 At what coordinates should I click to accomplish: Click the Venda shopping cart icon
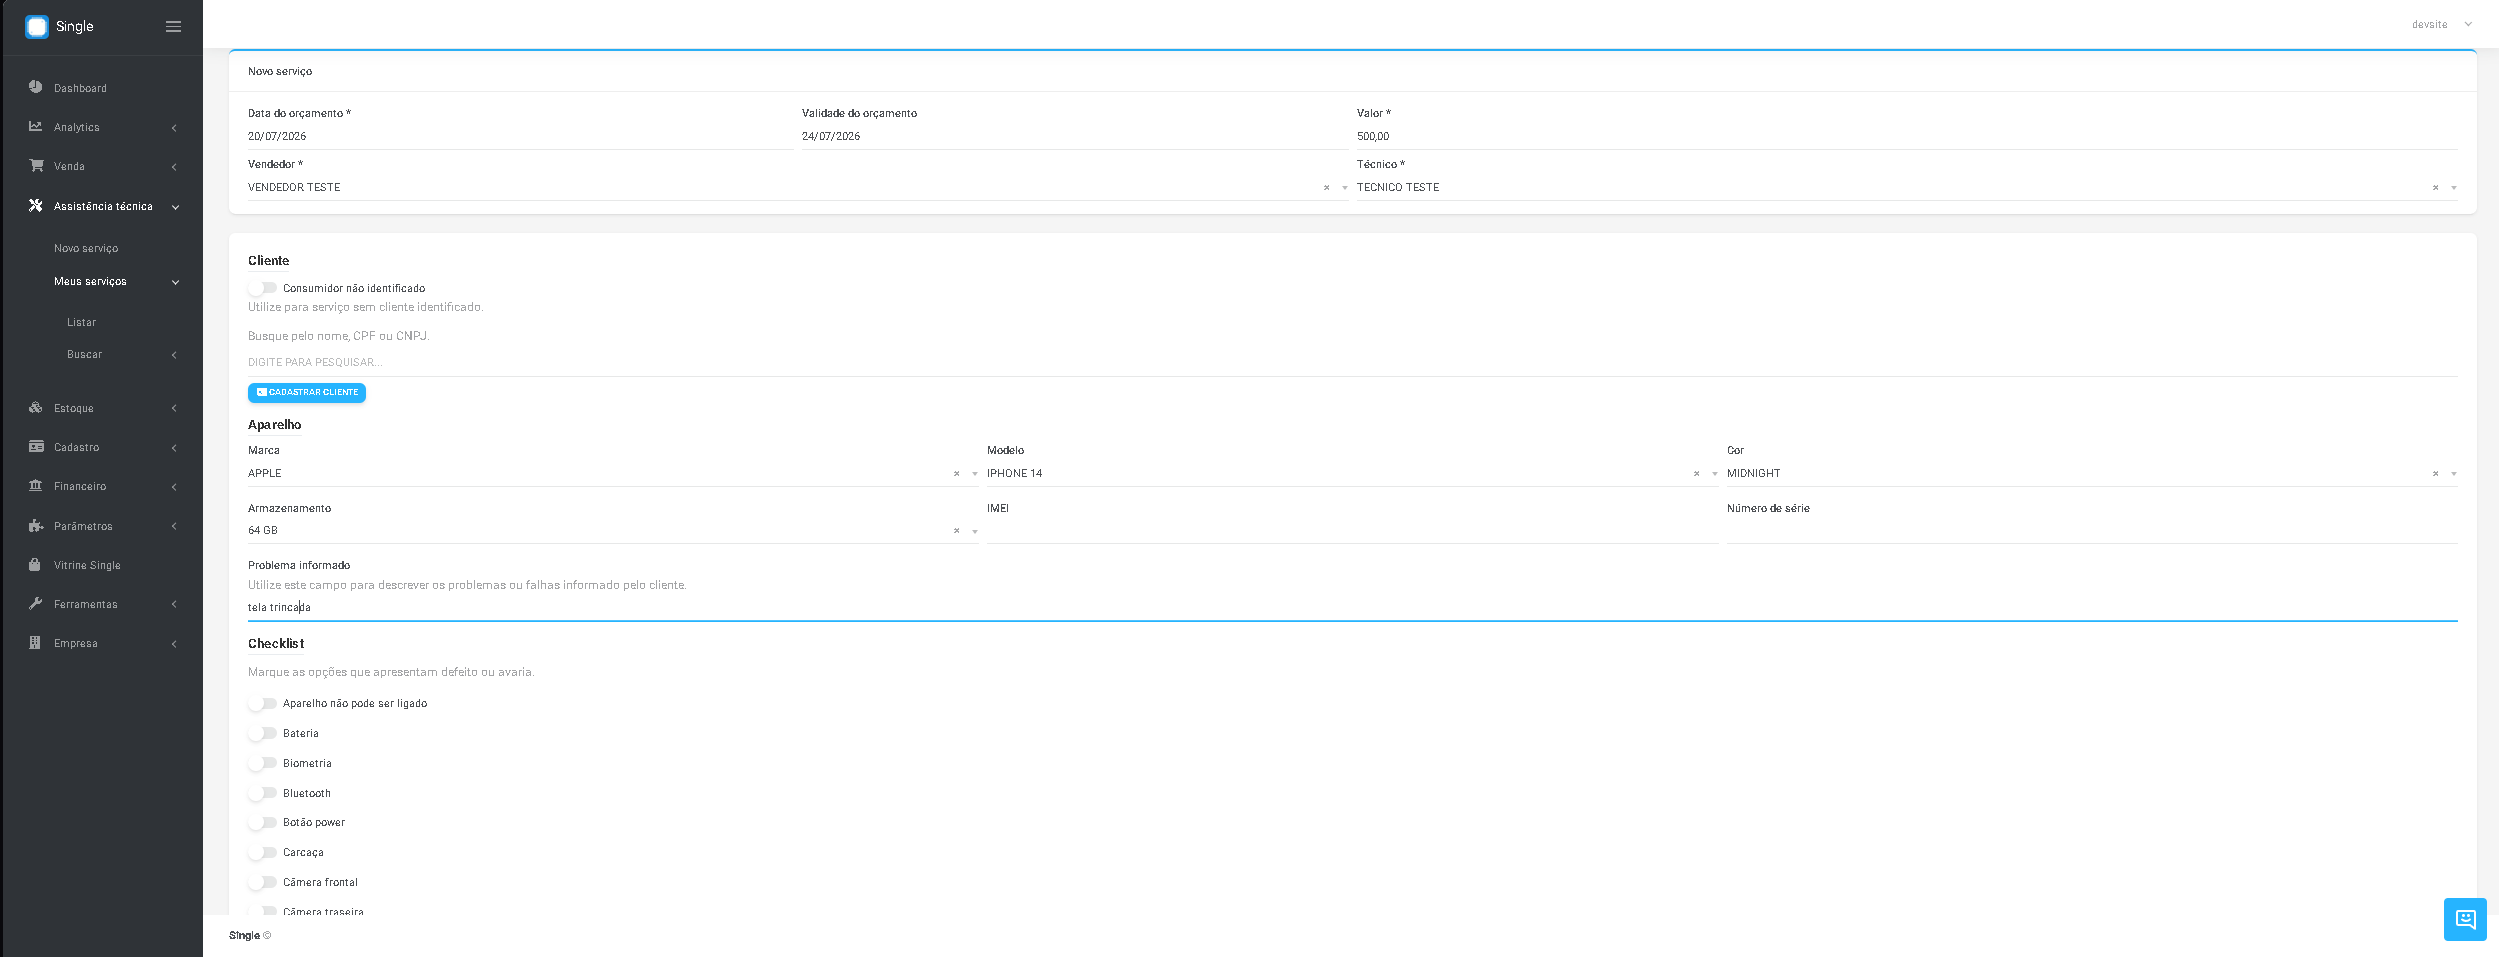click(36, 165)
